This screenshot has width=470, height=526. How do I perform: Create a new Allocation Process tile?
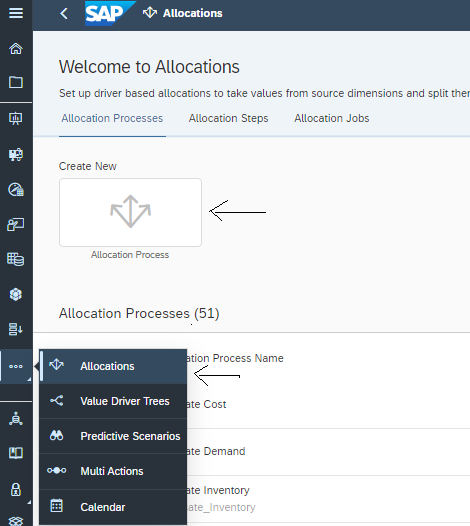(130, 212)
